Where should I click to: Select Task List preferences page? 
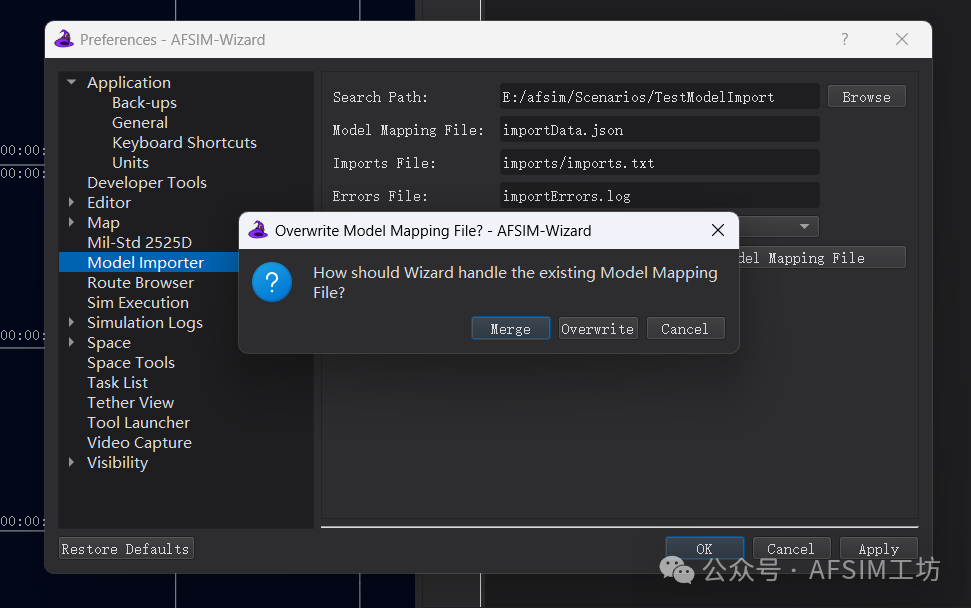click(118, 382)
